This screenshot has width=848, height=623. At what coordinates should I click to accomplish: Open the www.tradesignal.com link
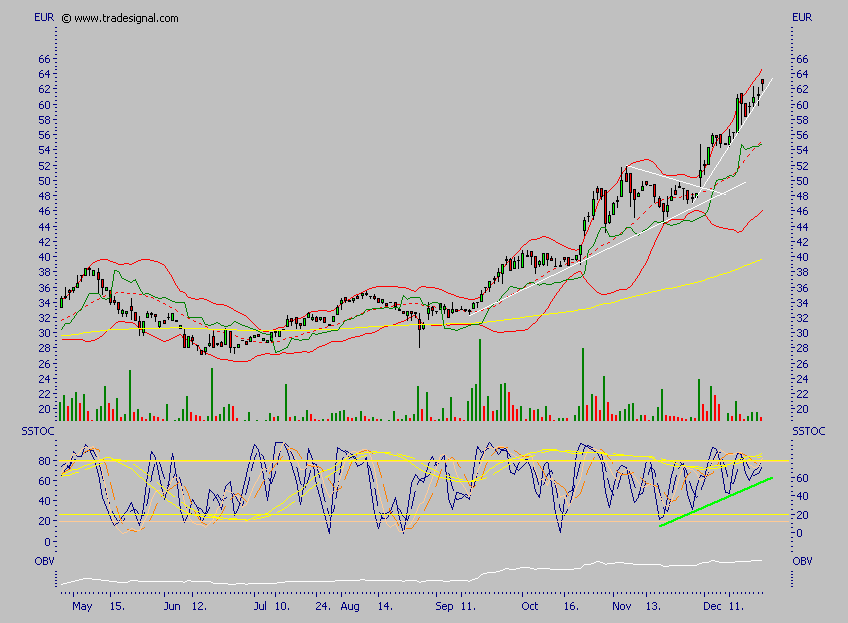pyautogui.click(x=126, y=18)
